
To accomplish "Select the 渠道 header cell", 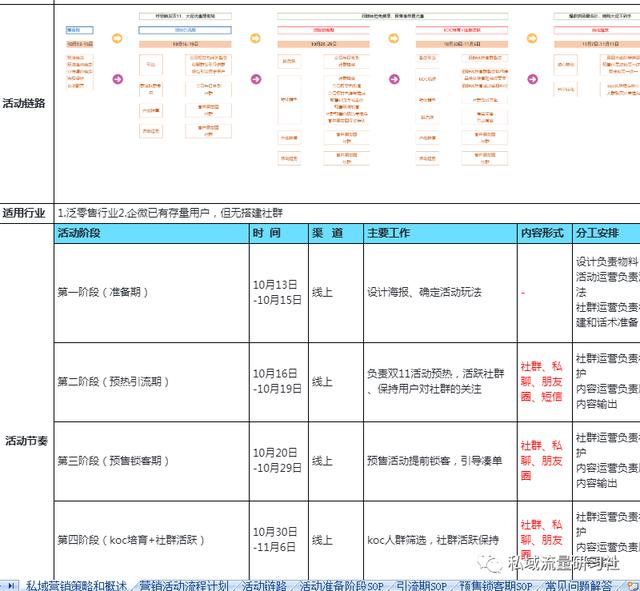I will pyautogui.click(x=336, y=233).
